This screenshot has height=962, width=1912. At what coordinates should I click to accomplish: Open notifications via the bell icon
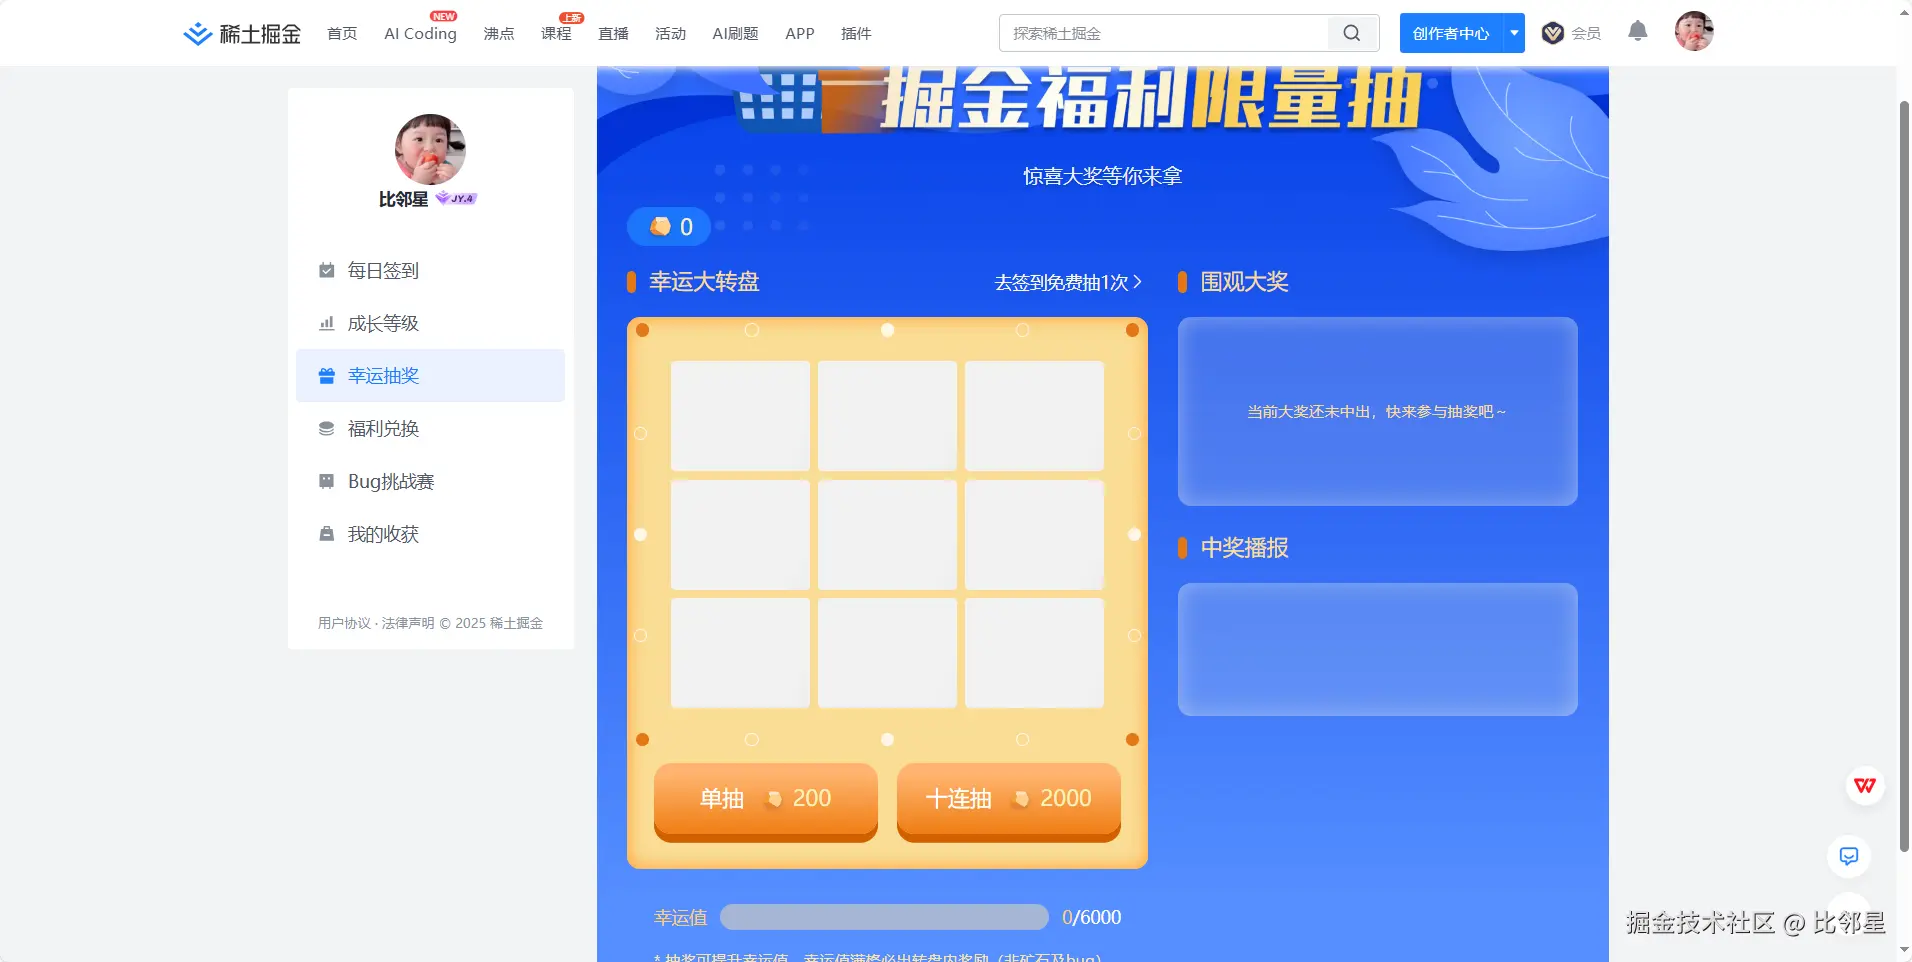point(1637,32)
